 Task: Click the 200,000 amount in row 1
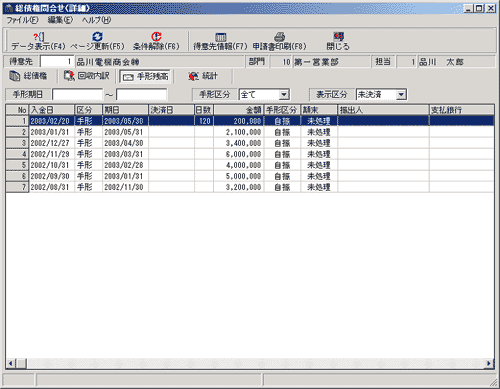coord(238,121)
